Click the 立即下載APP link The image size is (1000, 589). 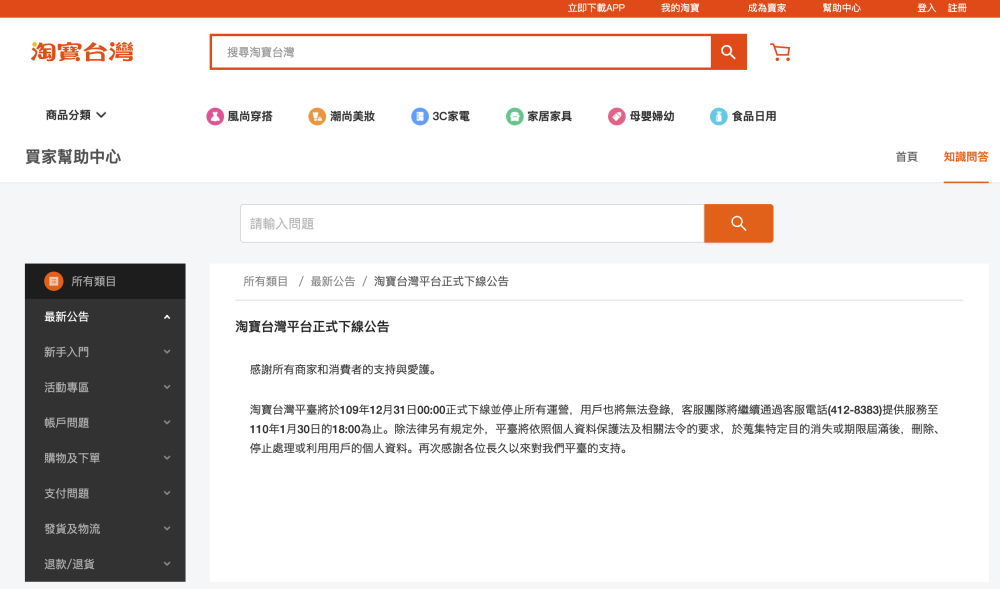tap(596, 8)
